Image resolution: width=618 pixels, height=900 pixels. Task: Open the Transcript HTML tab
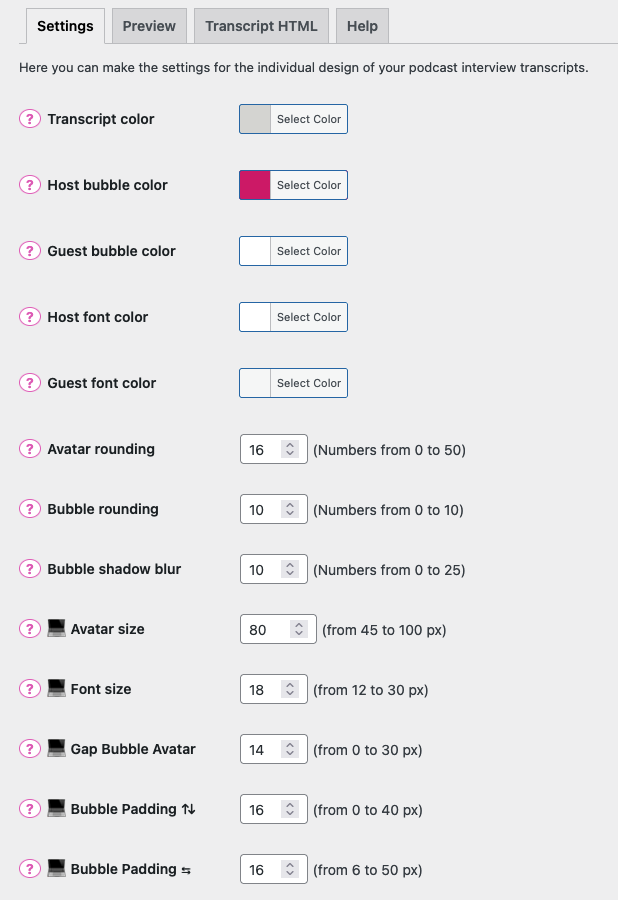261,26
